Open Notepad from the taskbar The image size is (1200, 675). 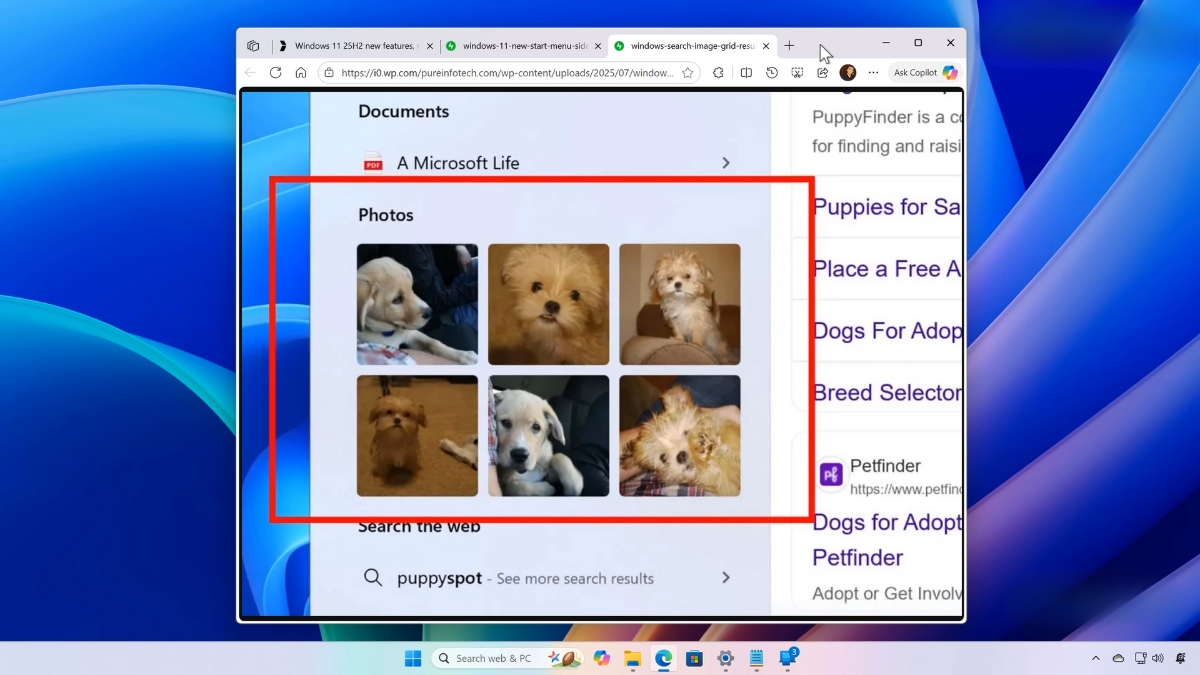pyautogui.click(x=756, y=658)
